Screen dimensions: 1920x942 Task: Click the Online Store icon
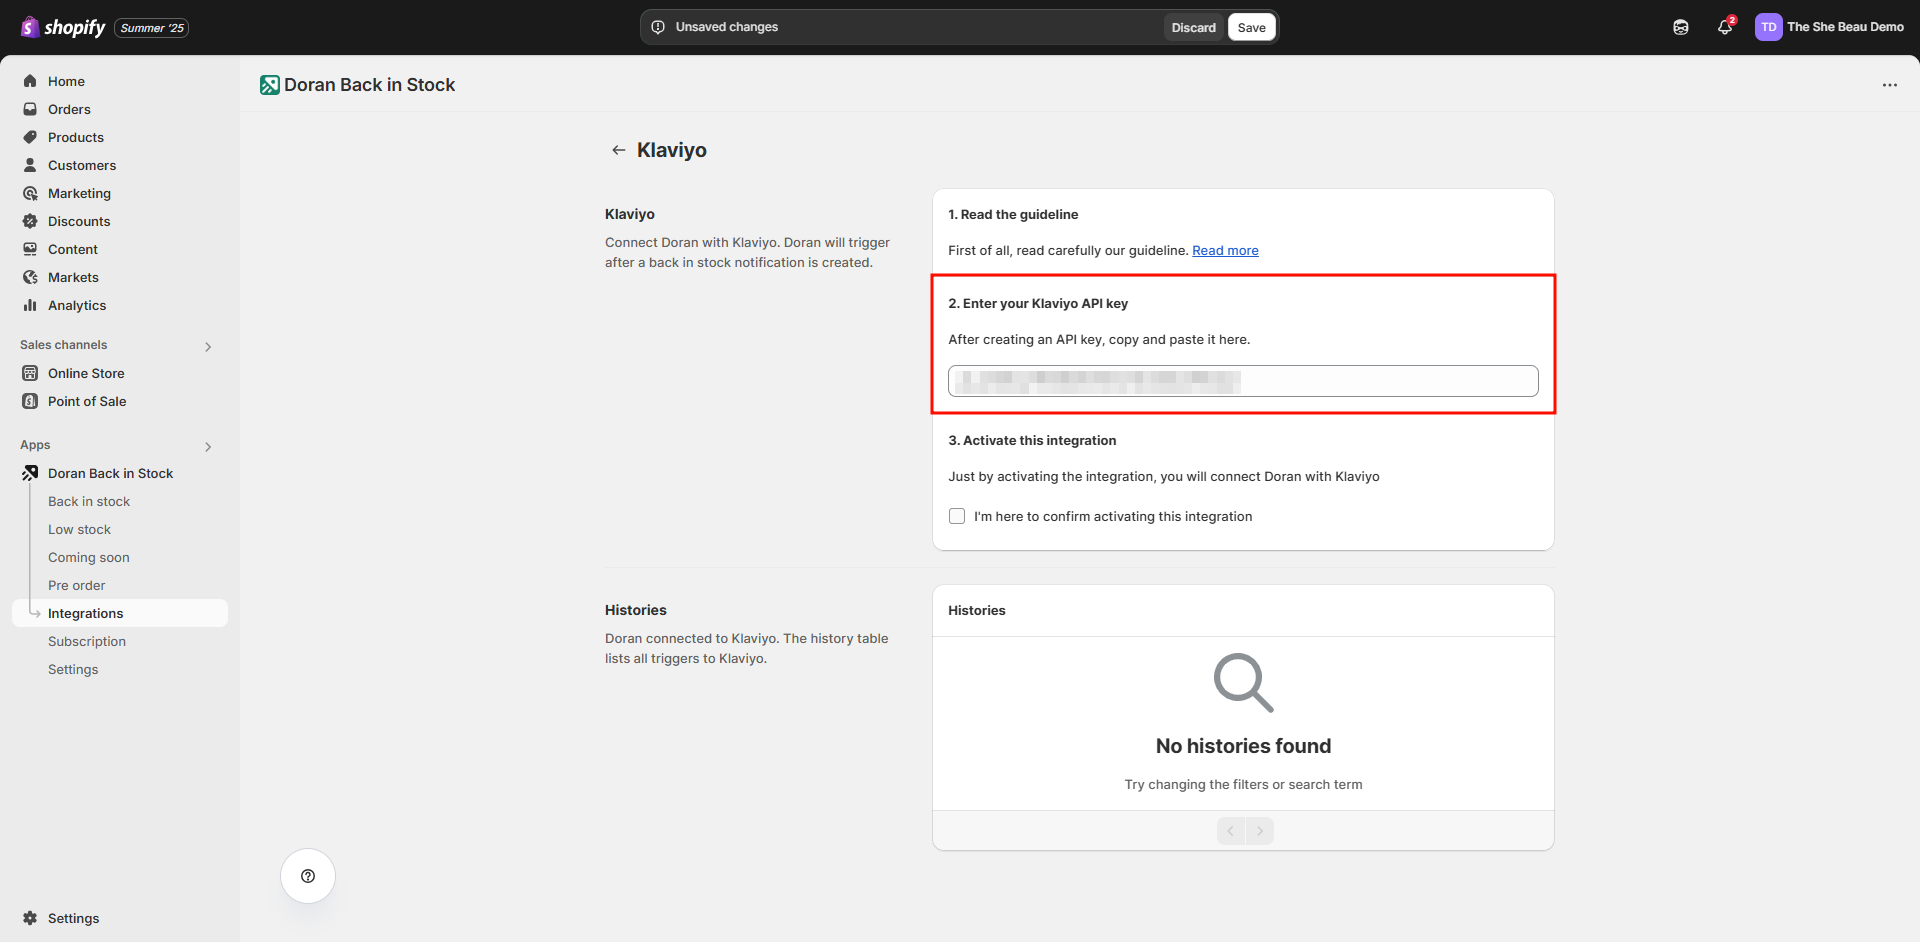(30, 373)
